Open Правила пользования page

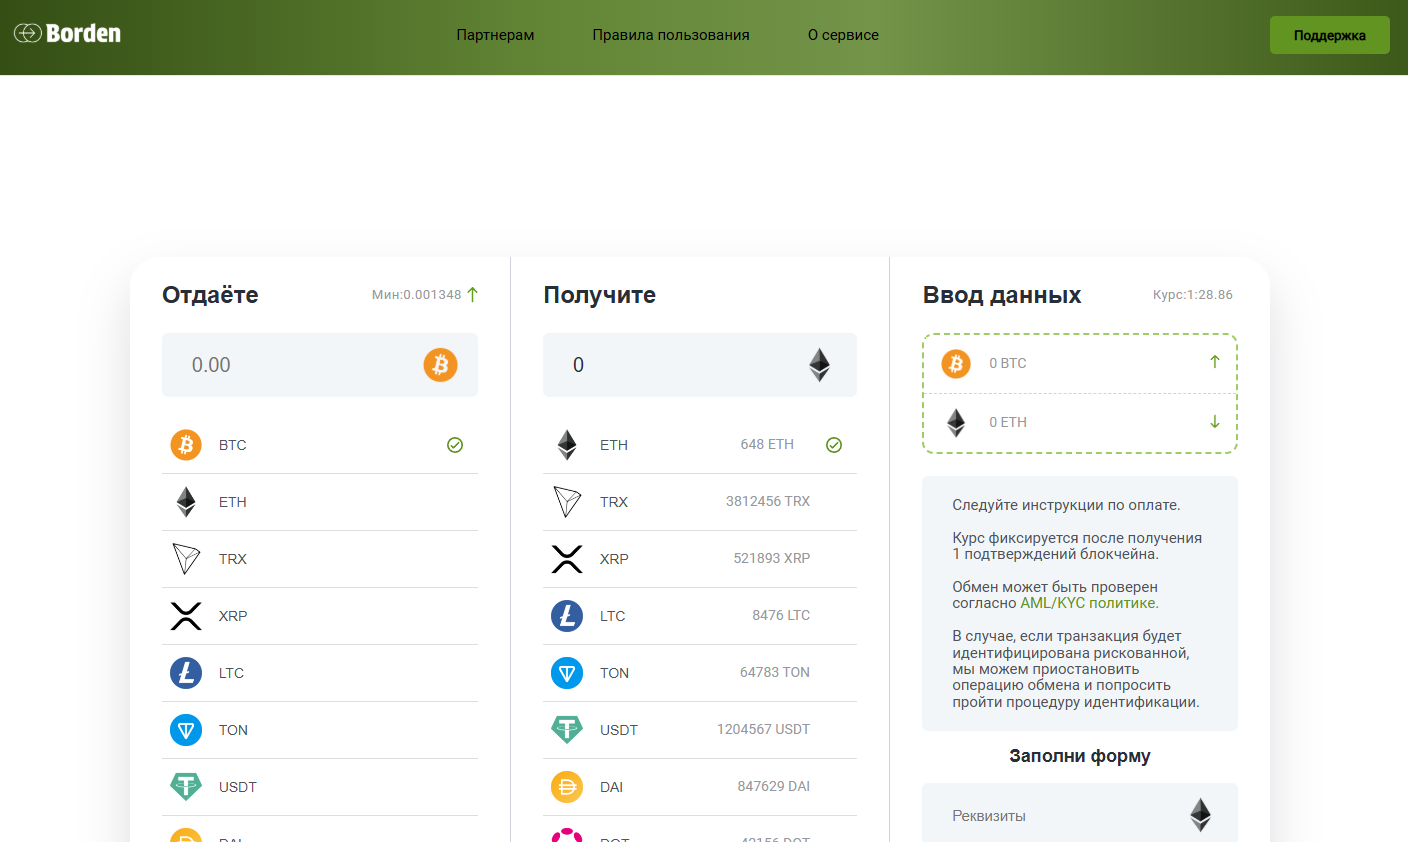(x=670, y=35)
